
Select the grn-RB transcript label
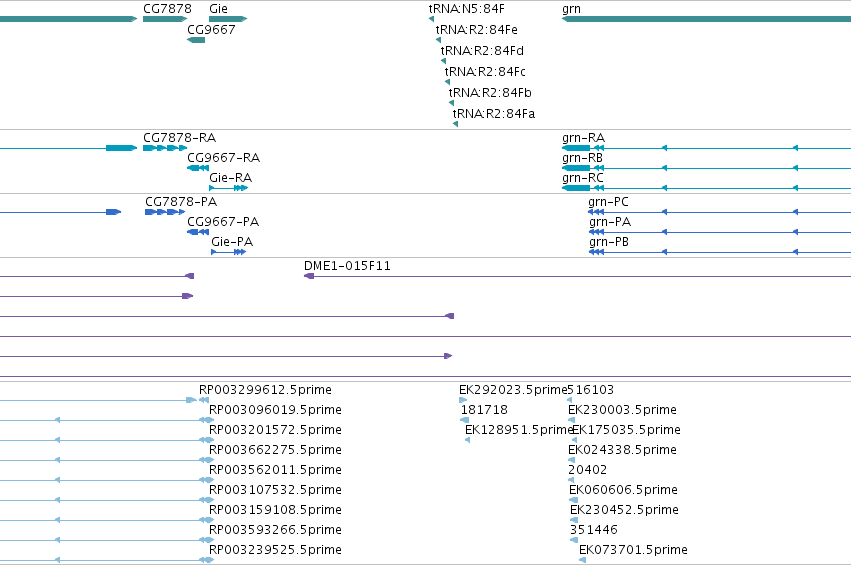pyautogui.click(x=582, y=158)
